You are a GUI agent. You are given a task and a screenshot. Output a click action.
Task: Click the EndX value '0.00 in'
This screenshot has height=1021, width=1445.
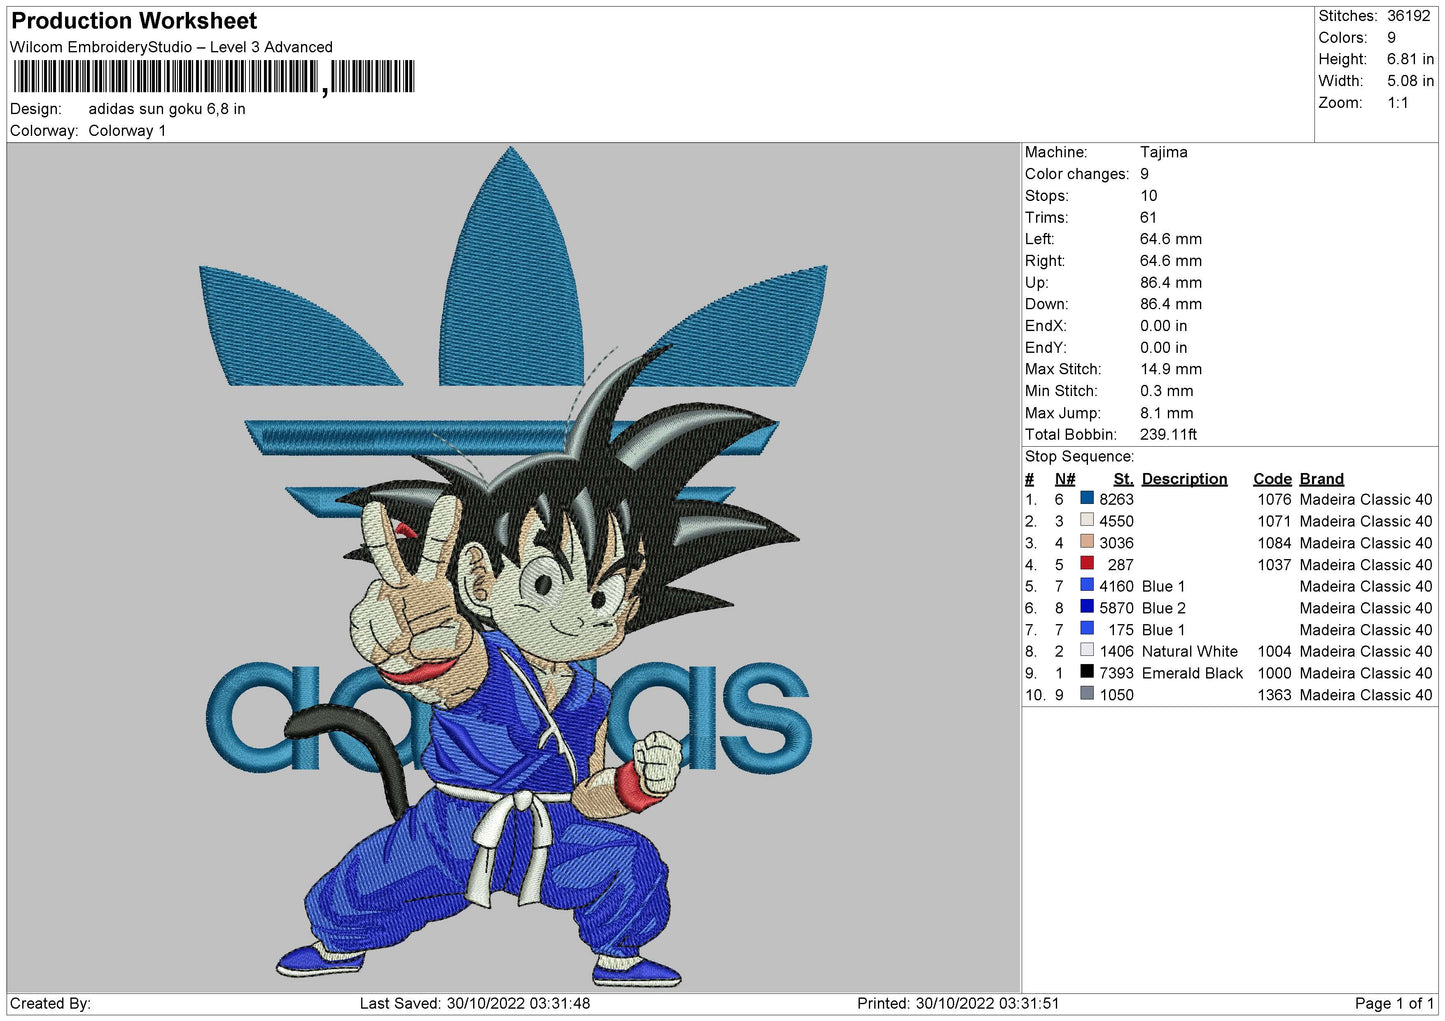(1164, 326)
